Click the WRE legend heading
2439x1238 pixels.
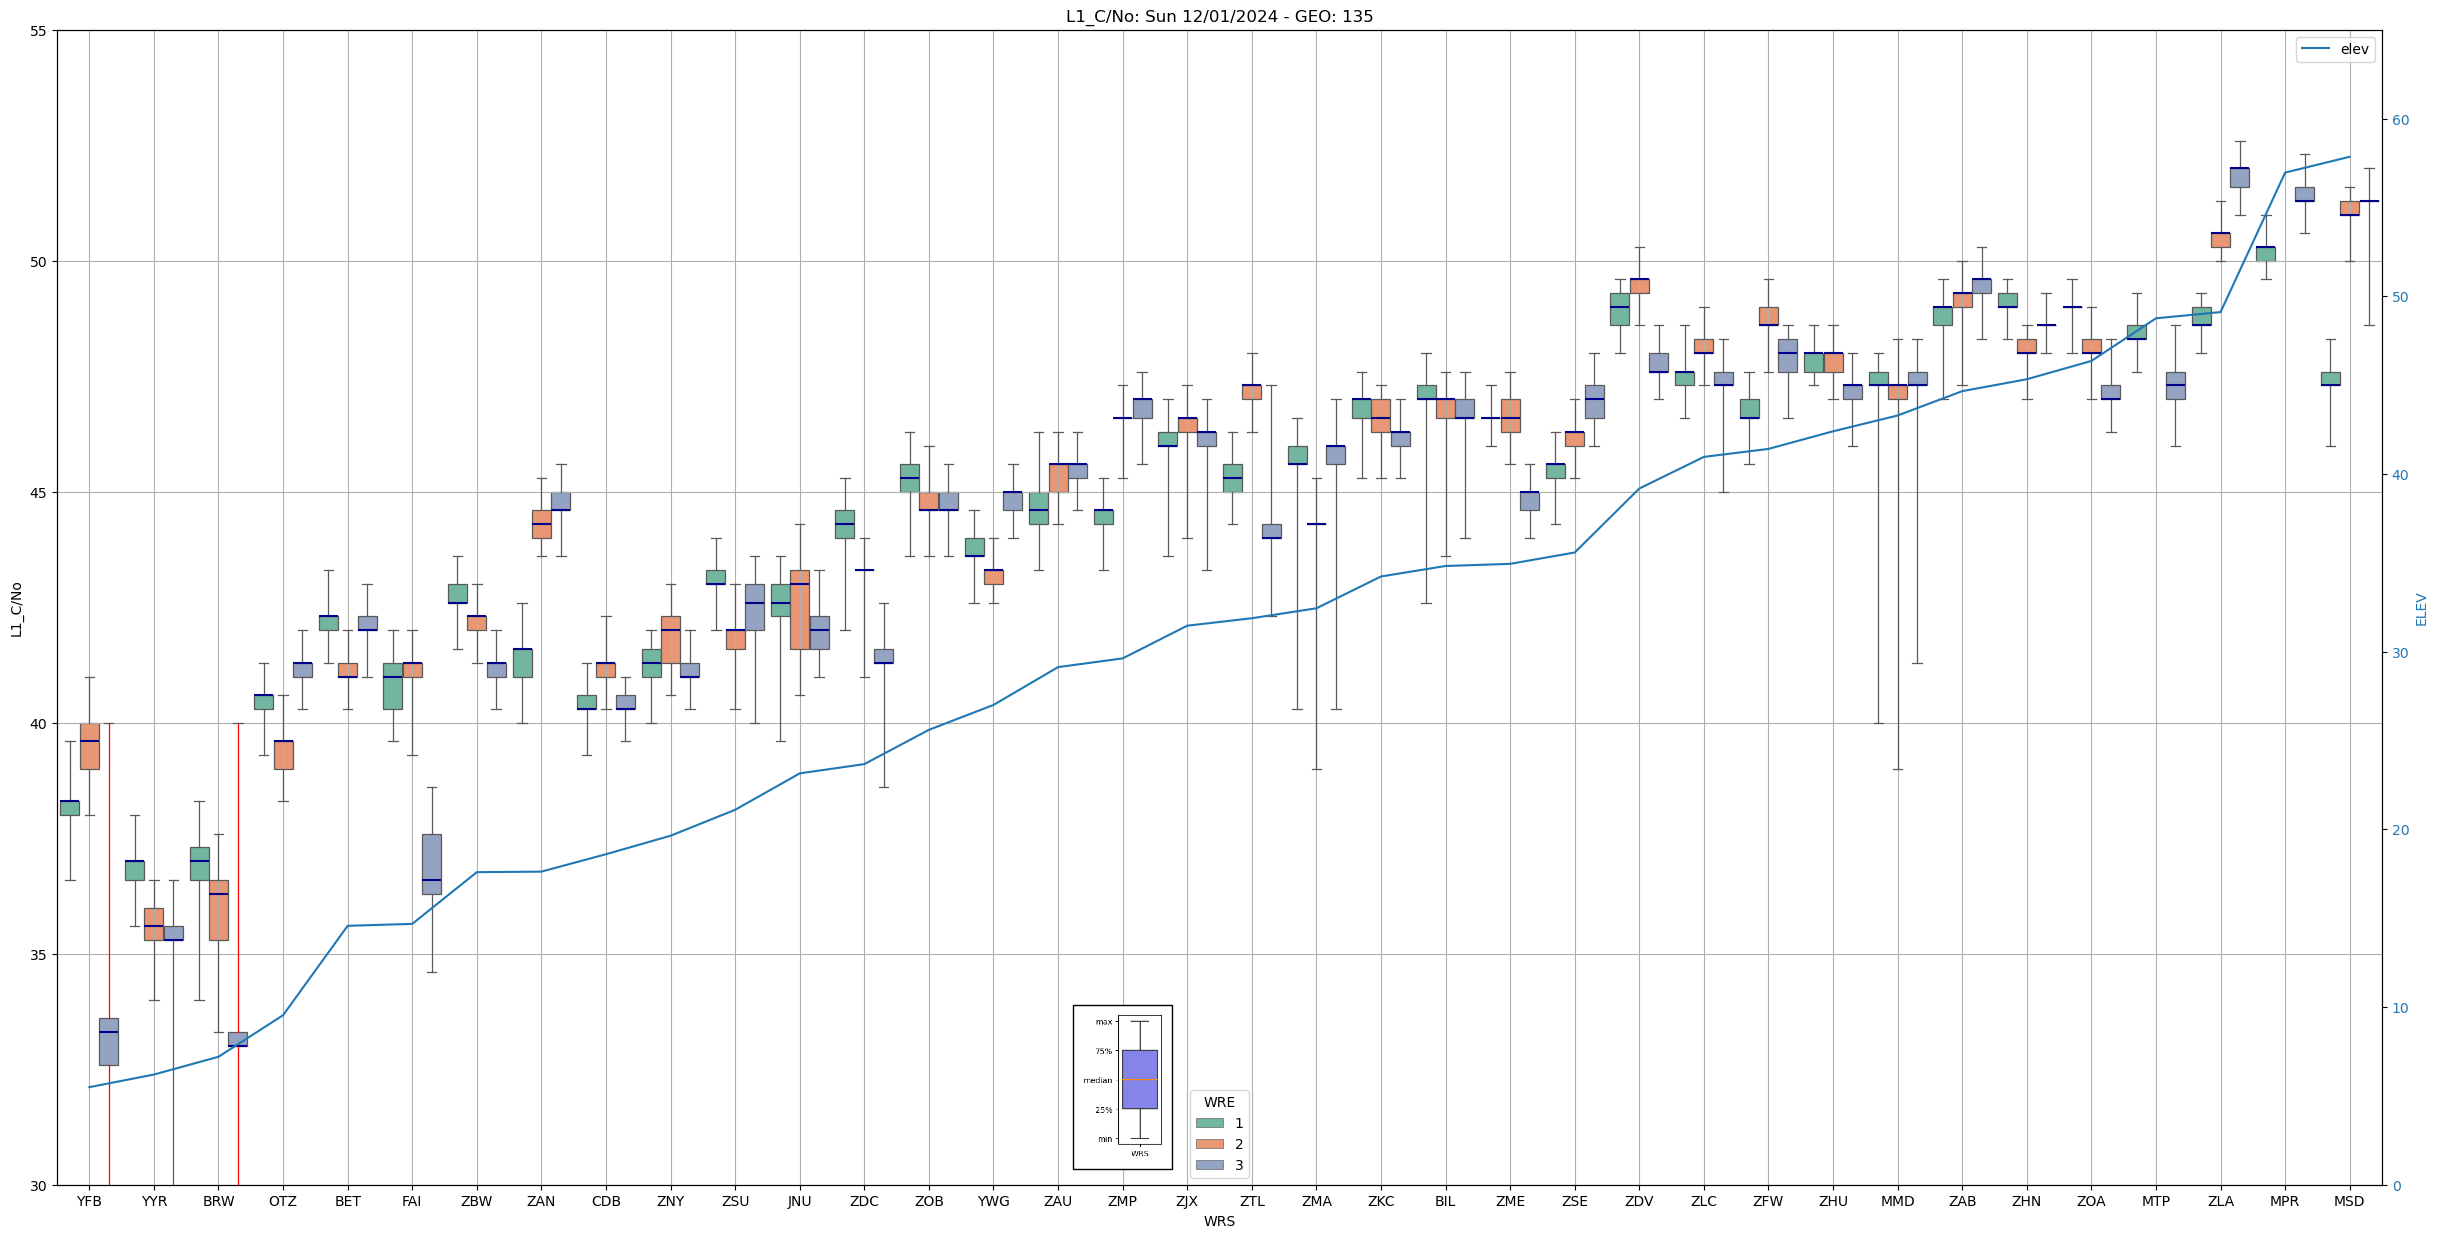(x=1219, y=1102)
